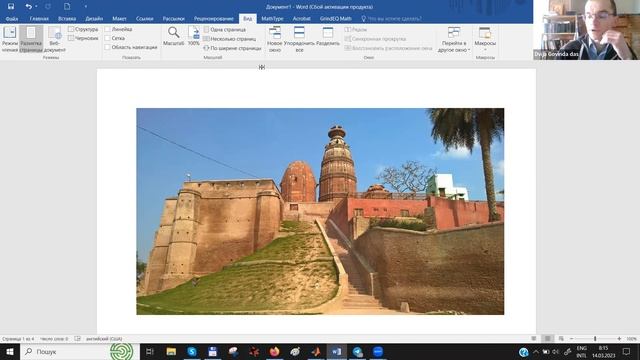Open the Файл tab
Image resolution: width=640 pixels, height=360 pixels.
coord(11,18)
